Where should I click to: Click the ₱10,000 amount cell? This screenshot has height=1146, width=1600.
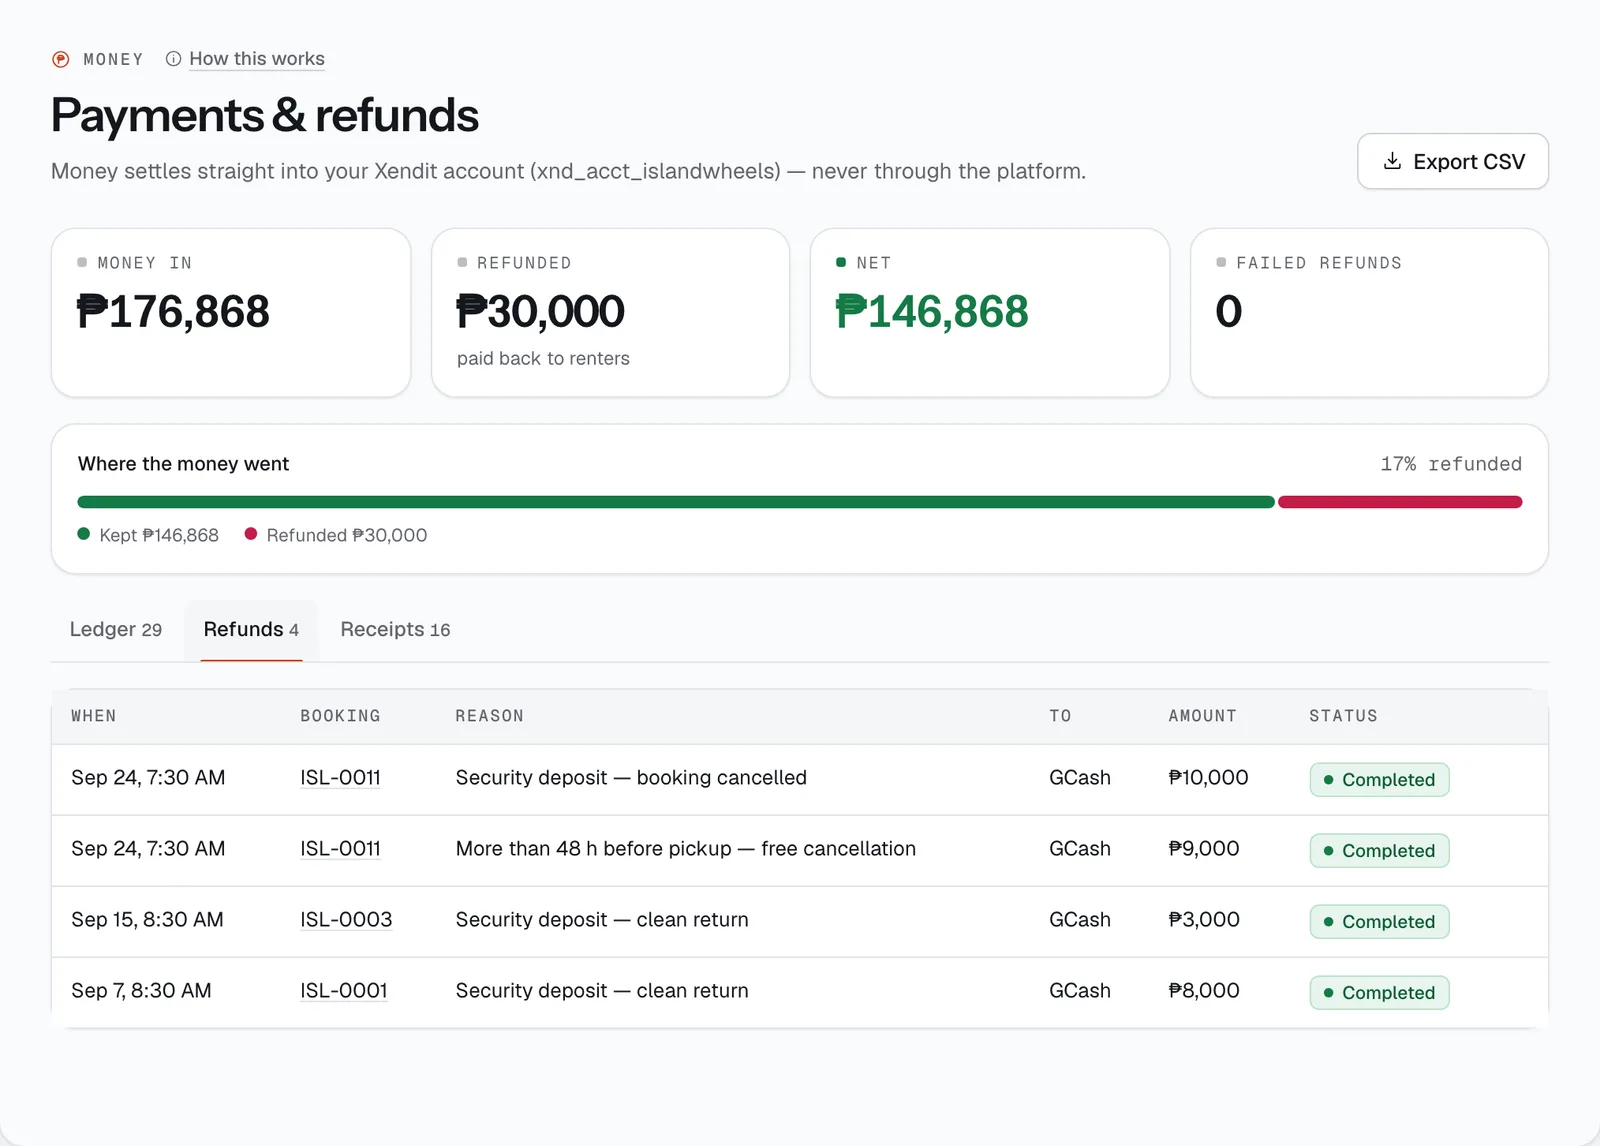coord(1208,778)
